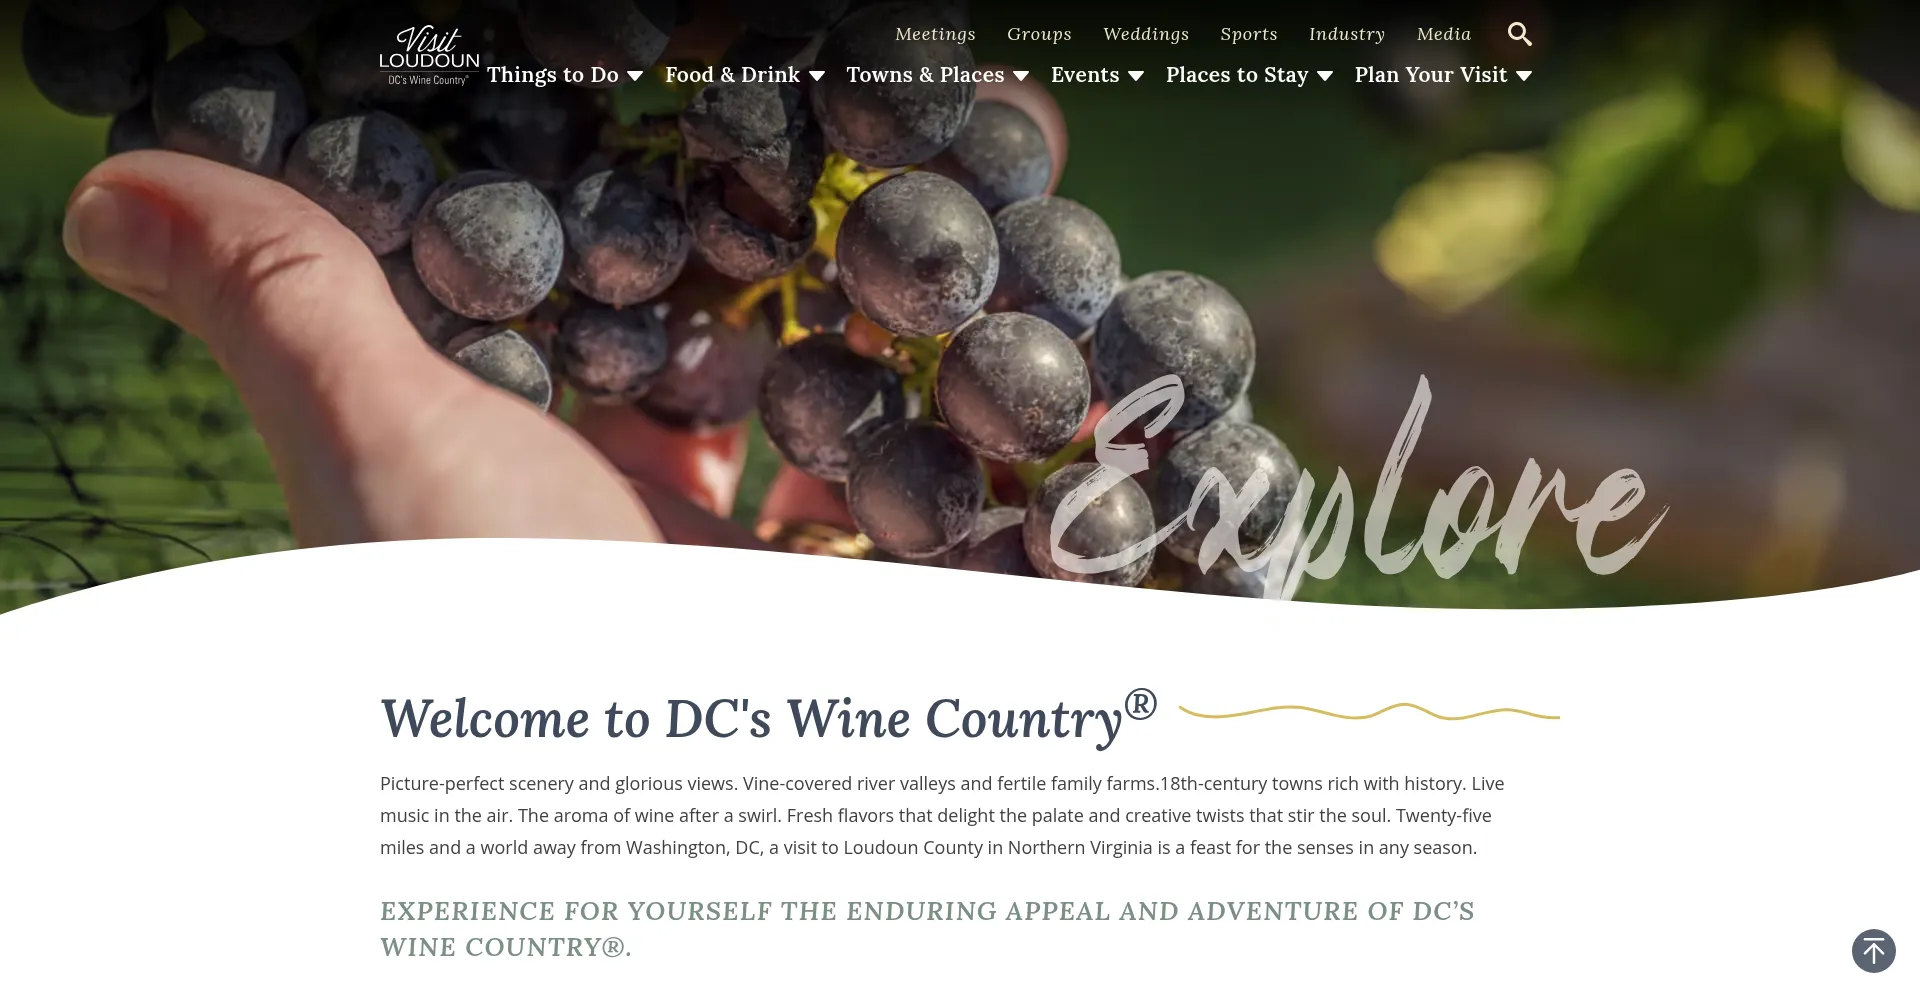Click the Visit Loudoun logo
Viewport: 1920px width, 993px height.
(x=429, y=56)
